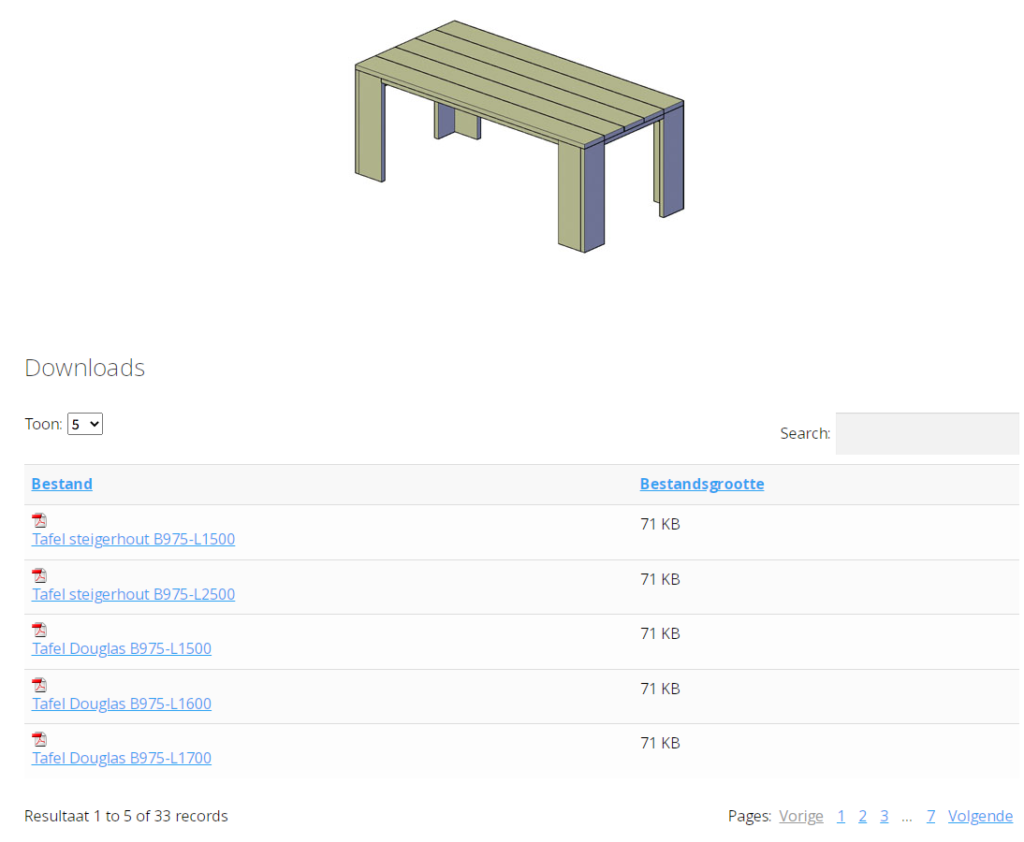
Task: Click inside the Search input field
Action: (x=926, y=433)
